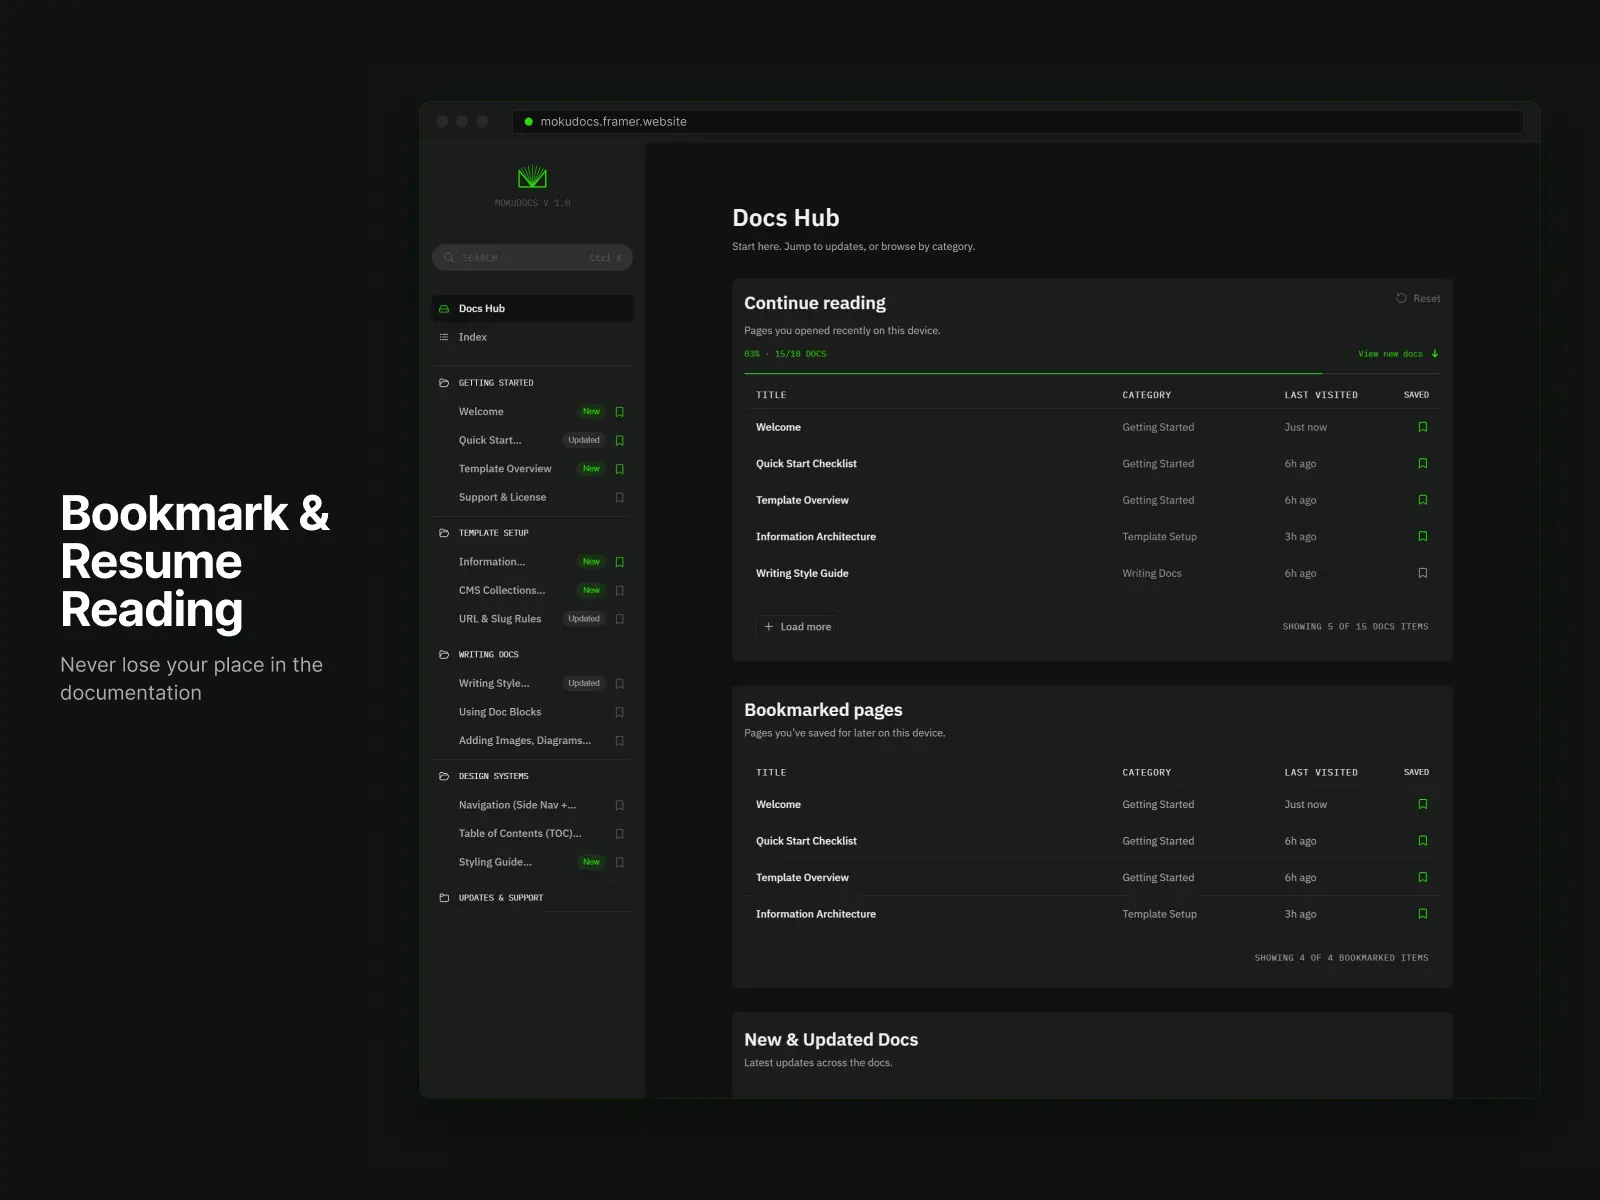Bookmark URL & Slug Rules in sidebar
Viewport: 1600px width, 1200px height.
pos(620,619)
